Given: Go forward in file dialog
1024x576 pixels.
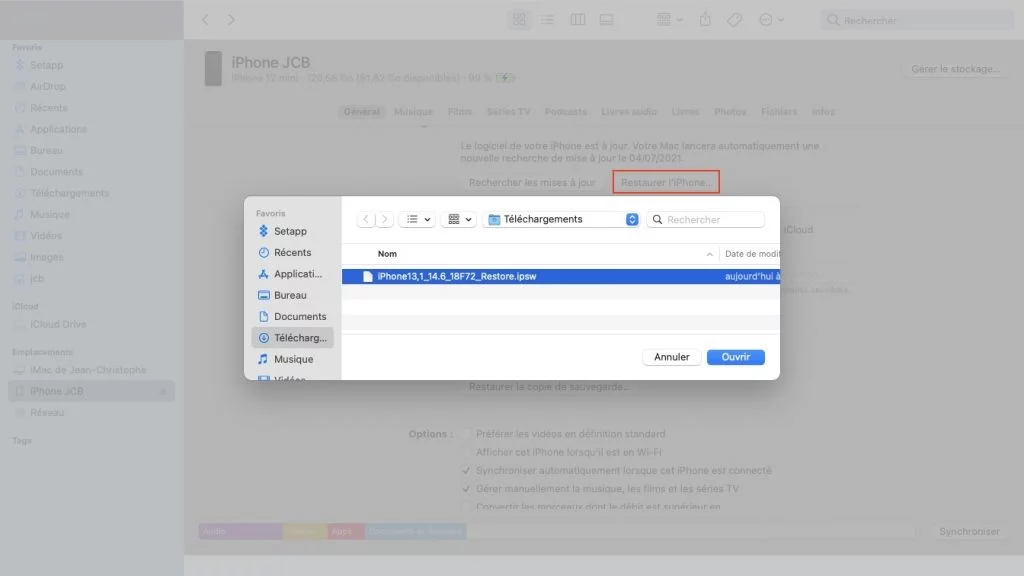Looking at the screenshot, I should pyautogui.click(x=385, y=219).
